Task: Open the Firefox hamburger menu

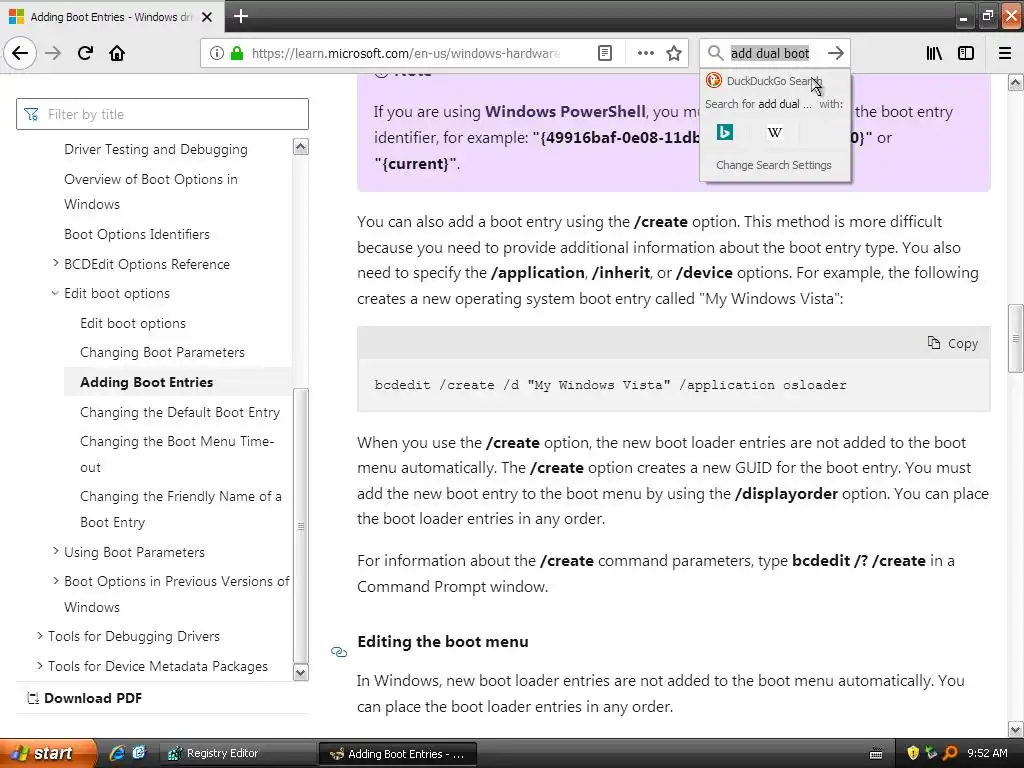Action: pyautogui.click(x=1005, y=53)
